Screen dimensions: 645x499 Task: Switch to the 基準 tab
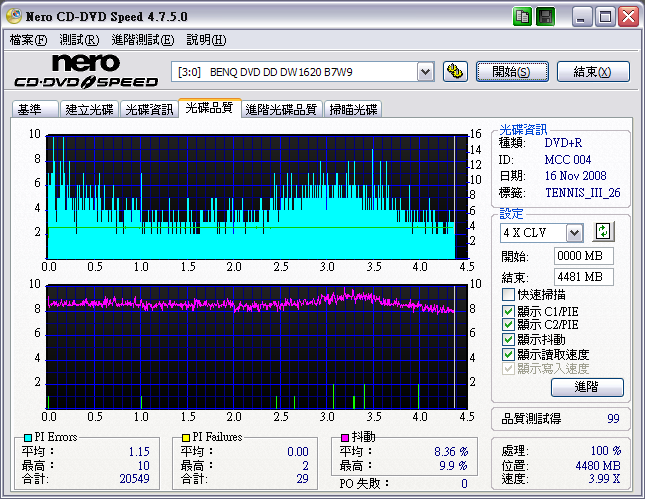[35, 109]
